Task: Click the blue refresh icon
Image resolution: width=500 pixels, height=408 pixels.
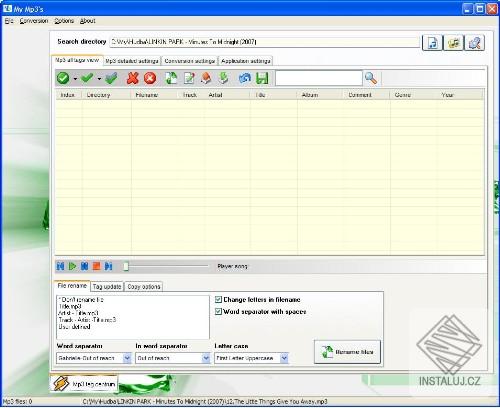Action: [245, 78]
